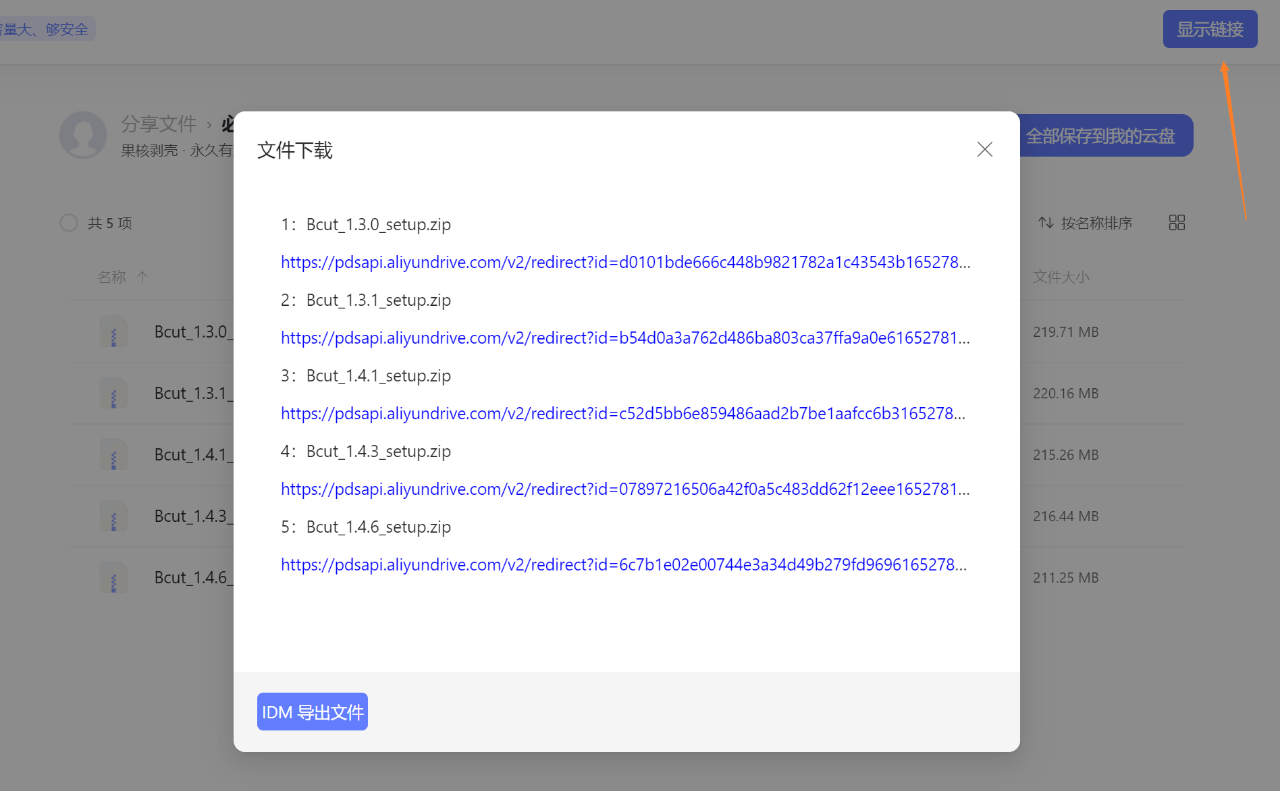Viewport: 1280px width, 791px height.
Task: Click the 211.25 MB size value
Action: (1066, 577)
